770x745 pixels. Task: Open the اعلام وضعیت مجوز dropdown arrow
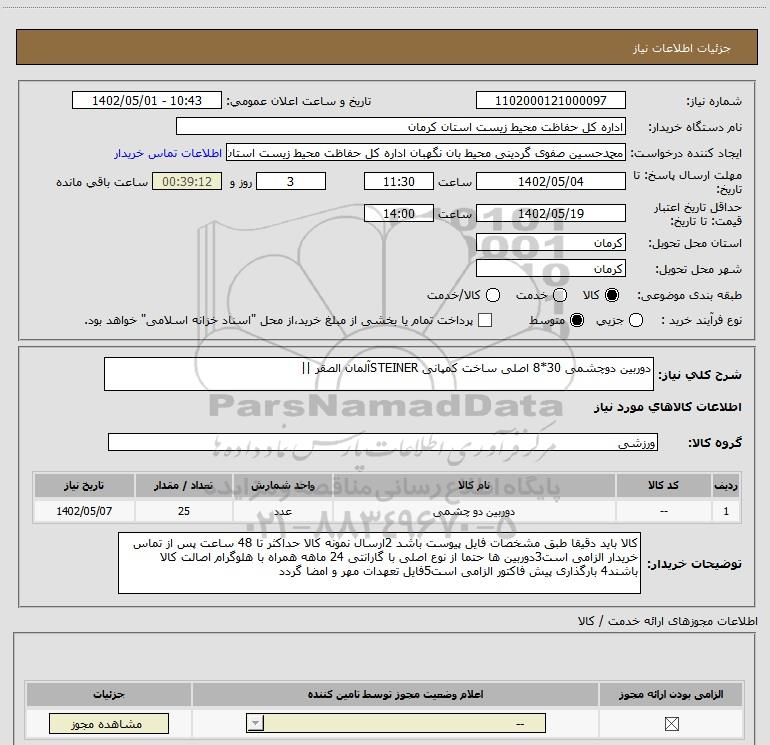click(255, 723)
